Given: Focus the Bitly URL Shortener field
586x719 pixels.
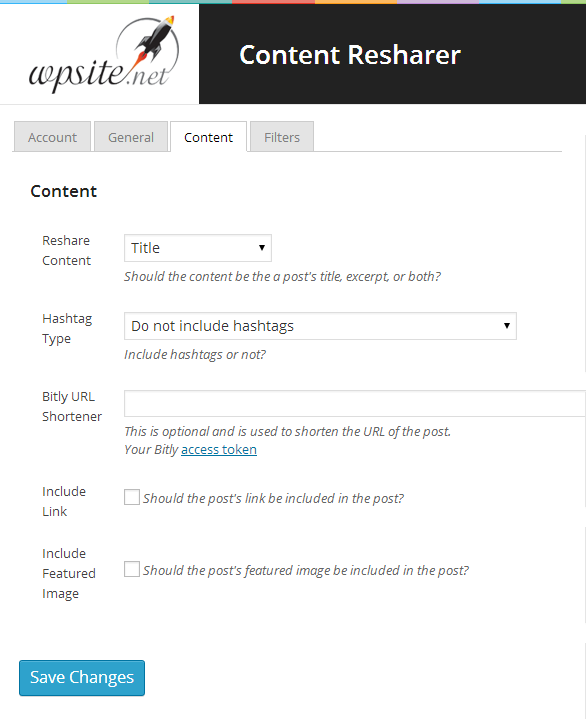Looking at the screenshot, I should click(355, 404).
